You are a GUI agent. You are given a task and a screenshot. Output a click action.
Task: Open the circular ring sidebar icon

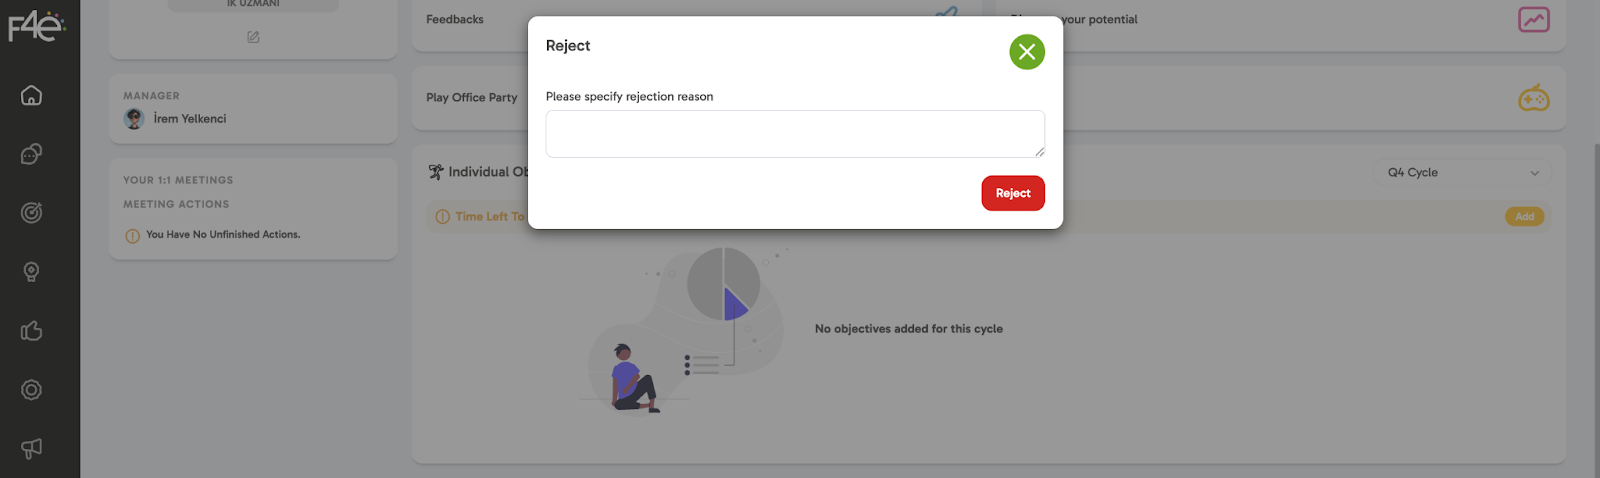click(32, 390)
